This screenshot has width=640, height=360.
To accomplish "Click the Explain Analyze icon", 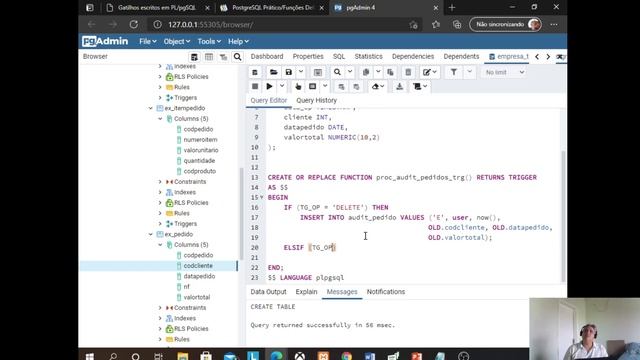I will point(313,87).
